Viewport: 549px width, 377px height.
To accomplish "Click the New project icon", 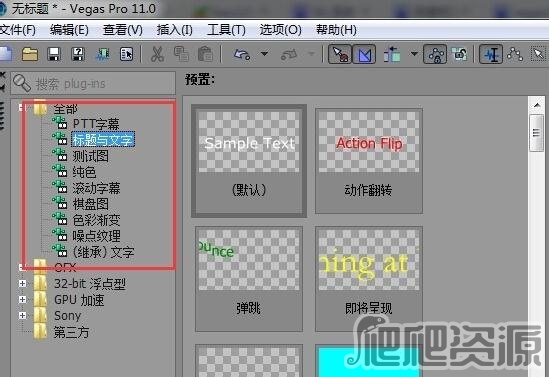I will pos(6,54).
